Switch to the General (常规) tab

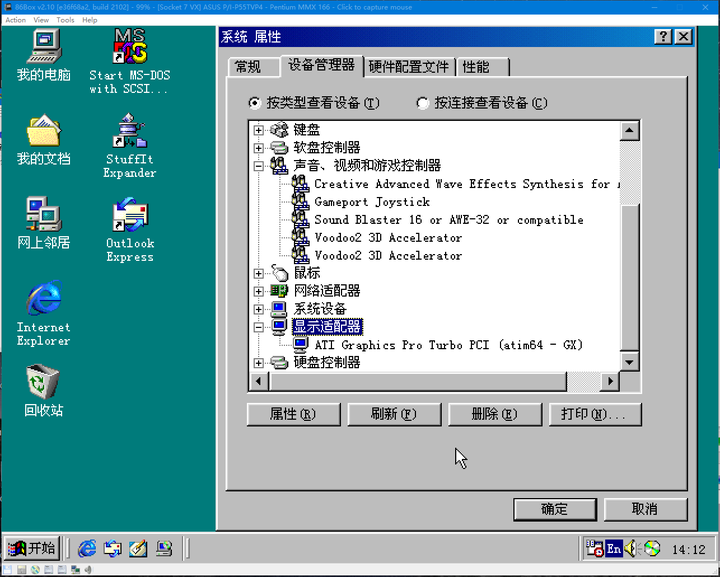click(253, 67)
